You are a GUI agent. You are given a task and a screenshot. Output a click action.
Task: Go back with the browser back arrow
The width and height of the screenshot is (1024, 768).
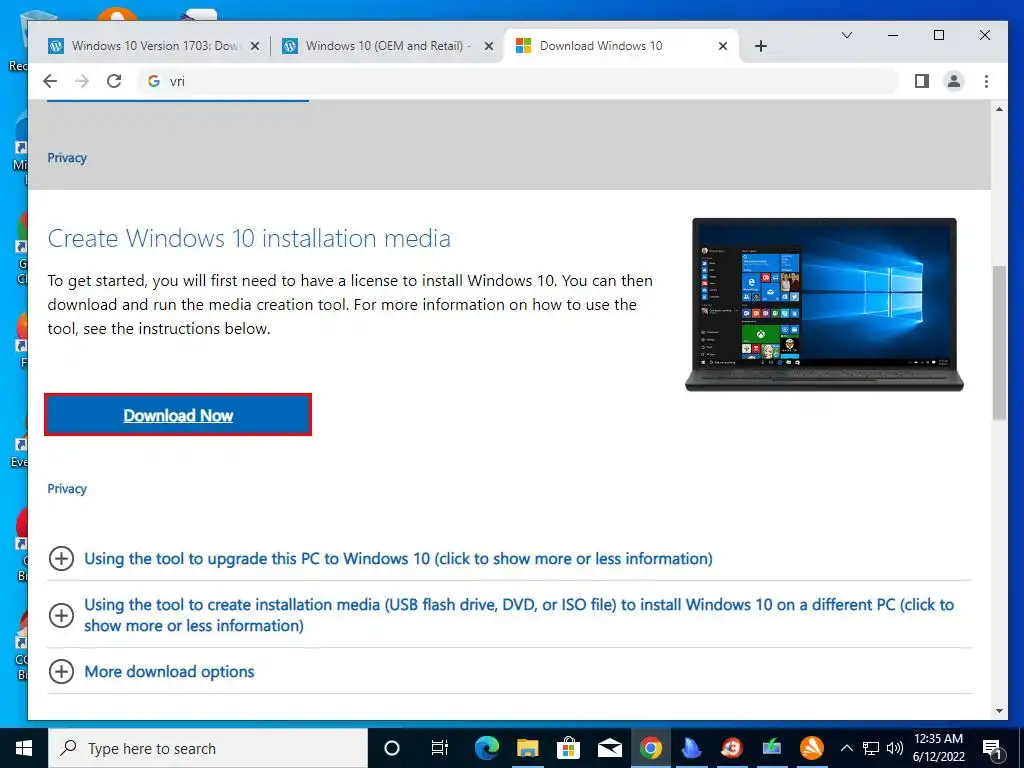pyautogui.click(x=50, y=81)
